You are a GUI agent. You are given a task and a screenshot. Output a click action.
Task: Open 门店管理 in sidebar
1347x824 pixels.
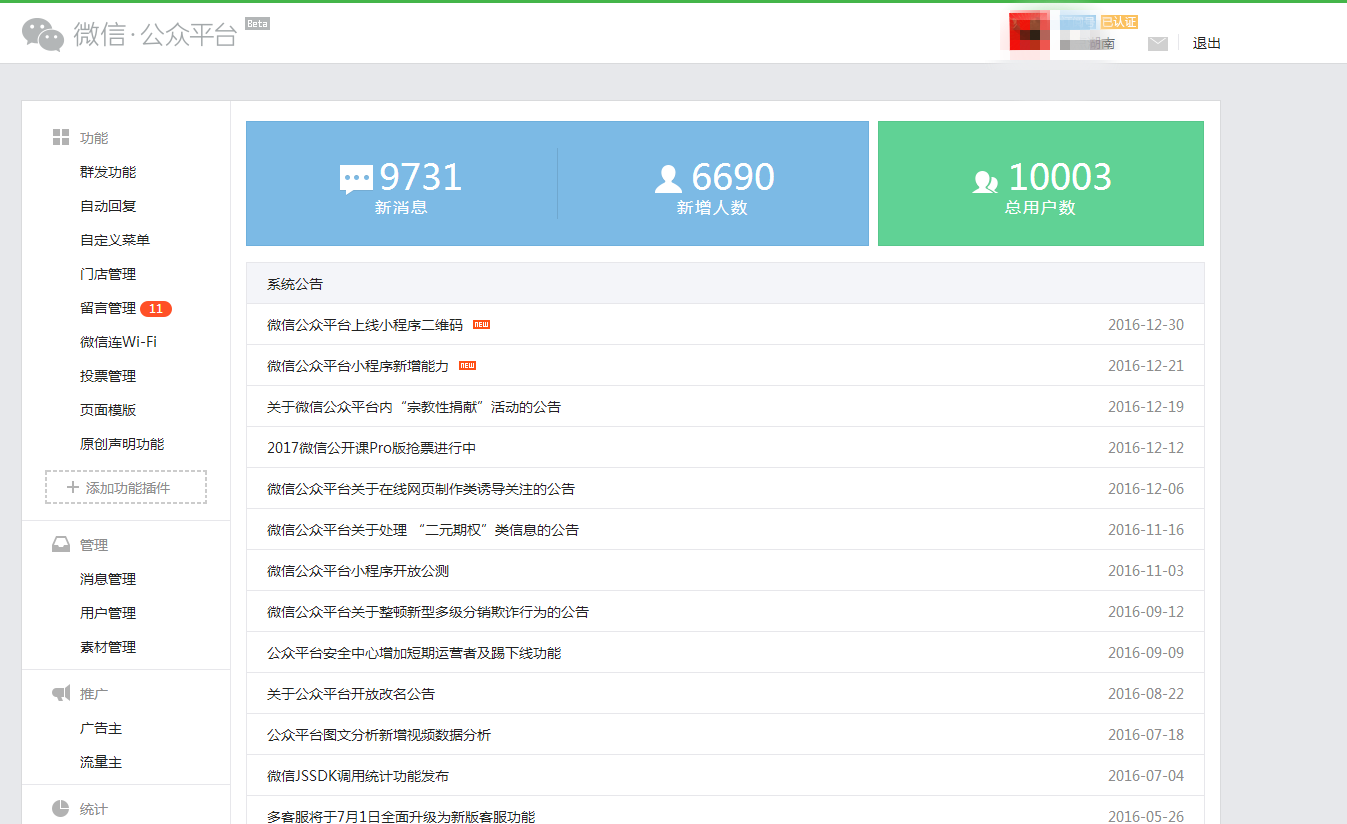[108, 274]
